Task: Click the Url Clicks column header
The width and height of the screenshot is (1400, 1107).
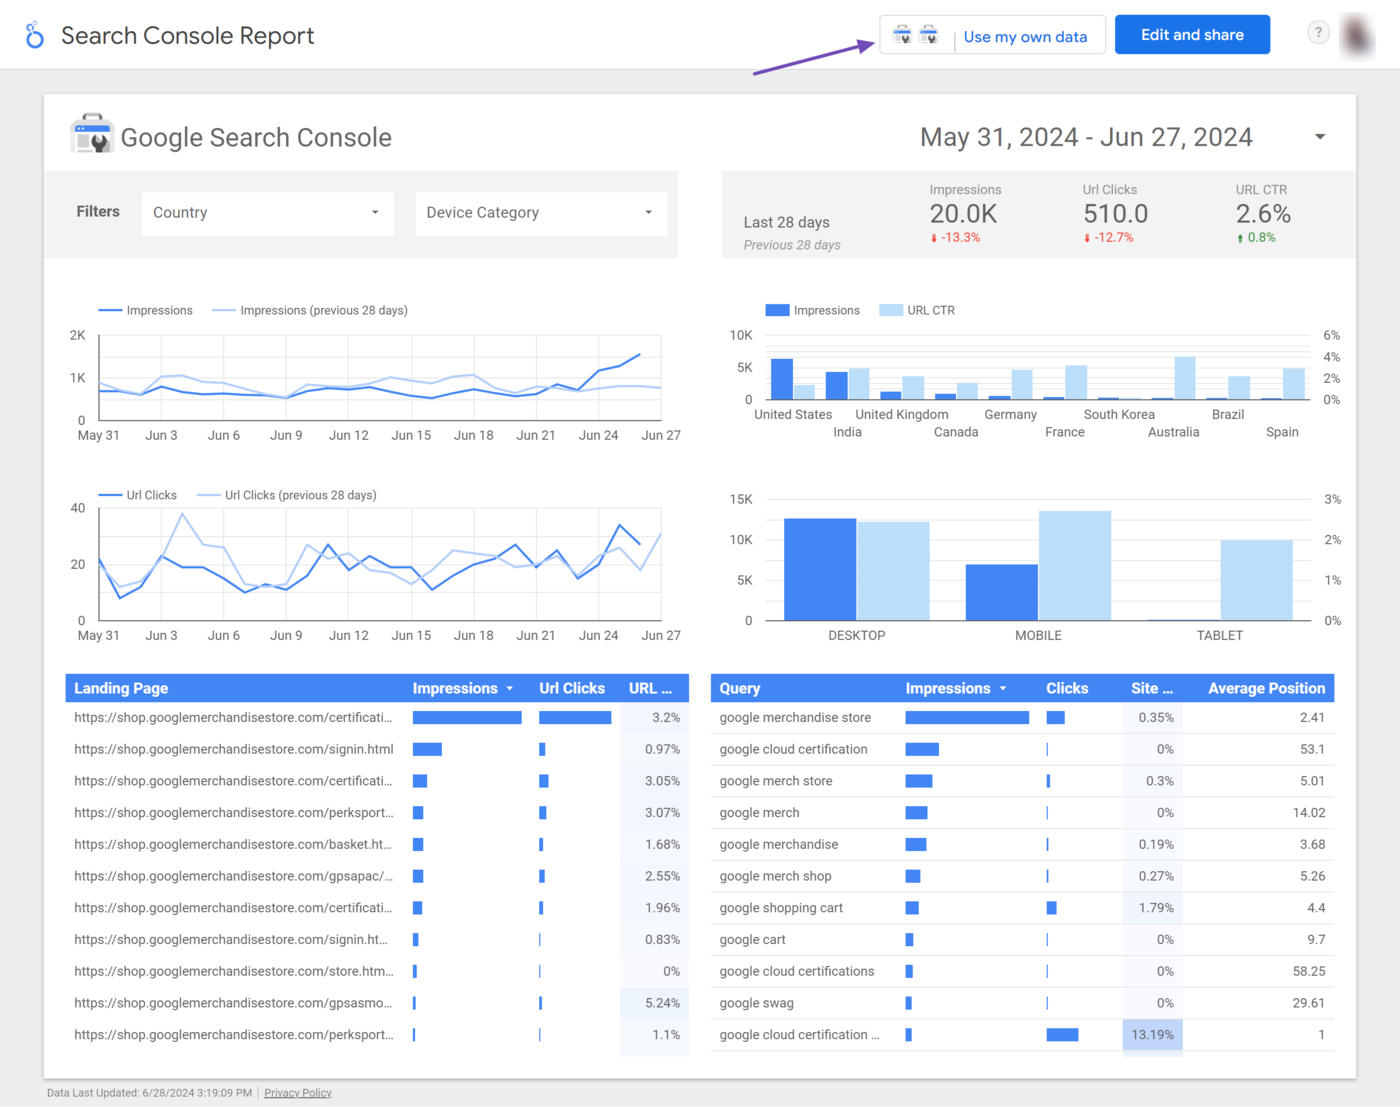Action: 572,688
